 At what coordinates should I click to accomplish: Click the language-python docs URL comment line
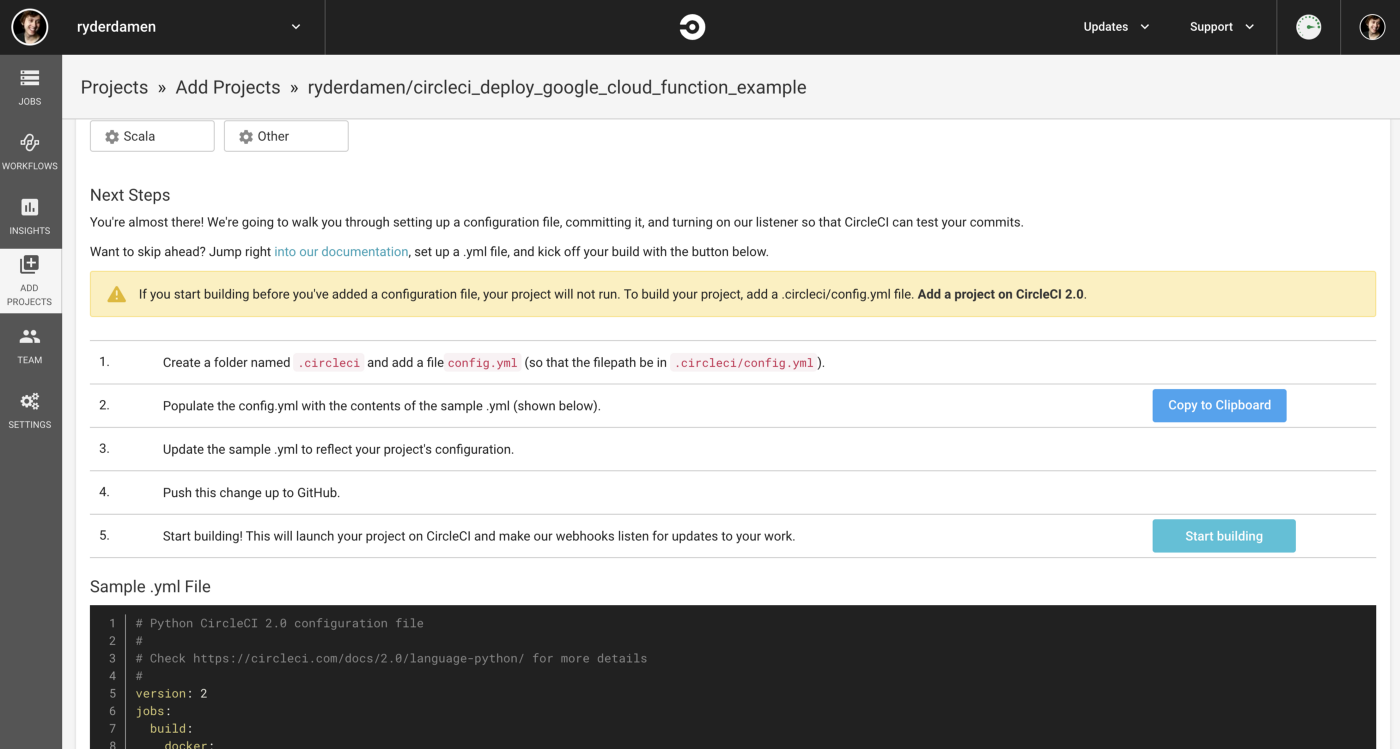(x=391, y=658)
